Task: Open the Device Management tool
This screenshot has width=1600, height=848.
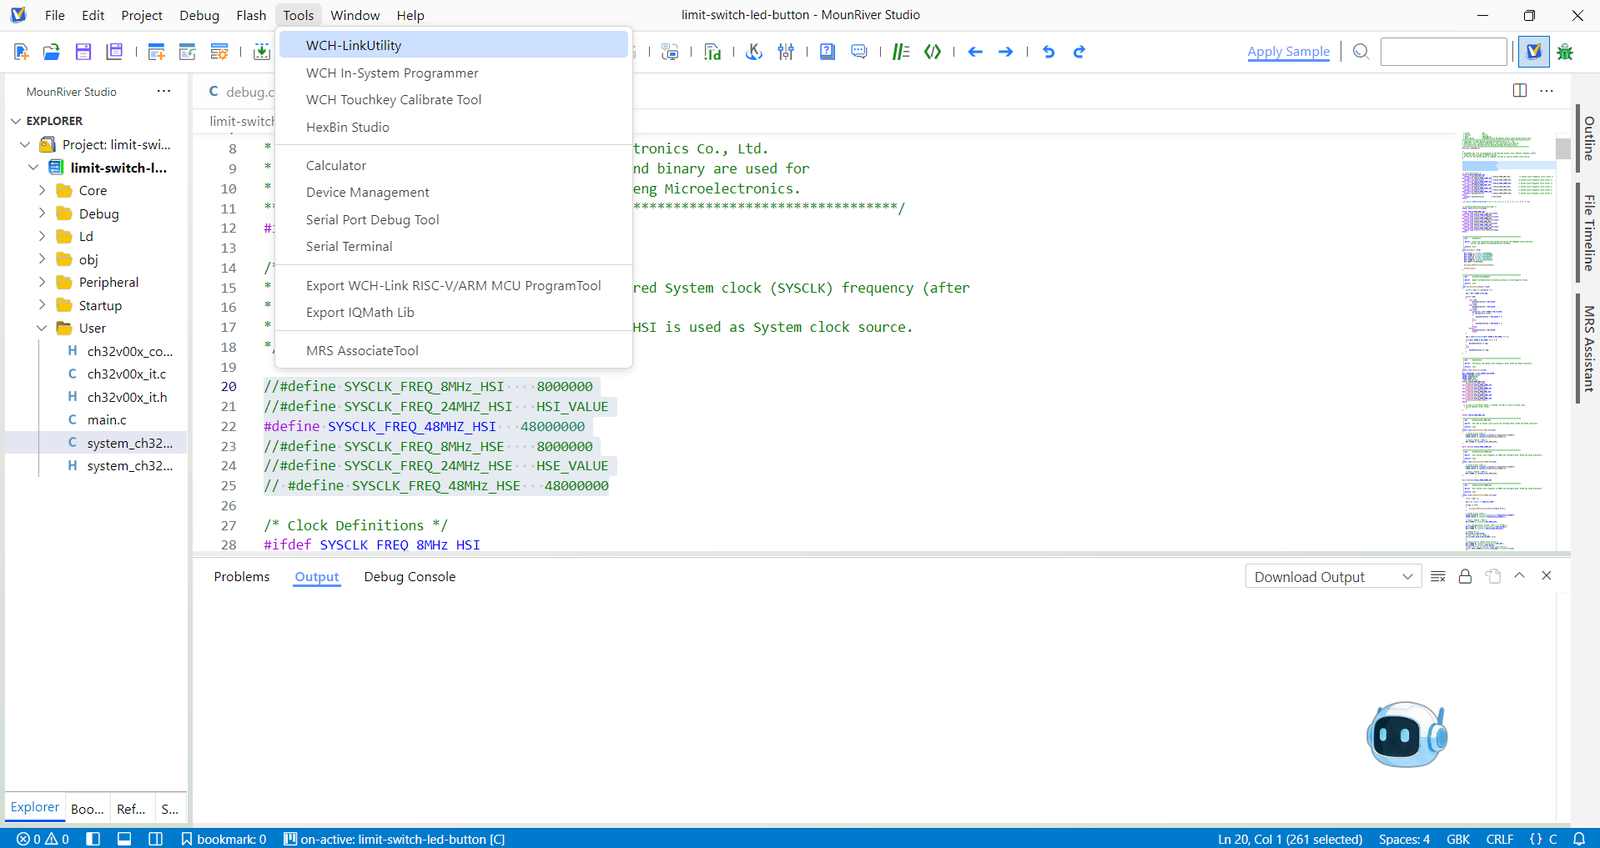Action: [x=454, y=192]
